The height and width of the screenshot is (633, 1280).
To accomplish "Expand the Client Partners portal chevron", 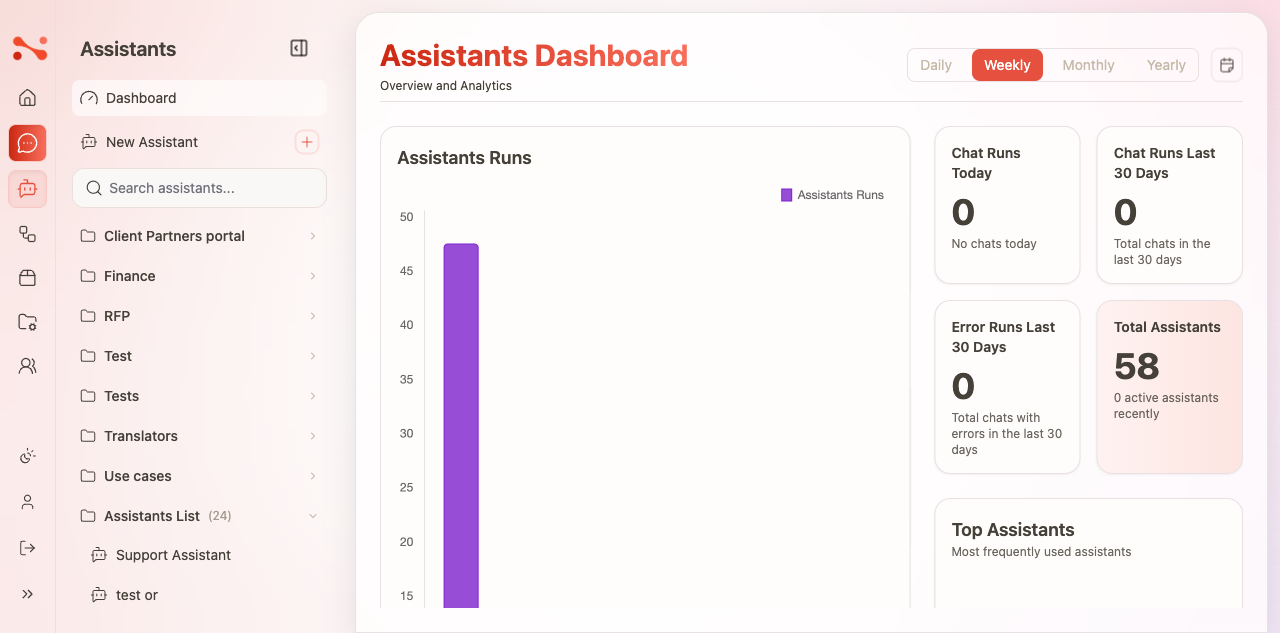I will click(313, 236).
